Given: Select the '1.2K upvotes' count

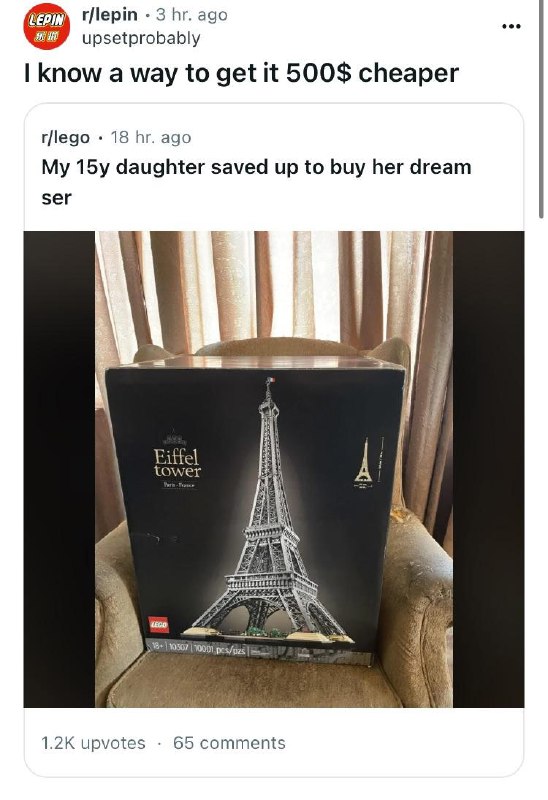Looking at the screenshot, I should pyautogui.click(x=93, y=743).
